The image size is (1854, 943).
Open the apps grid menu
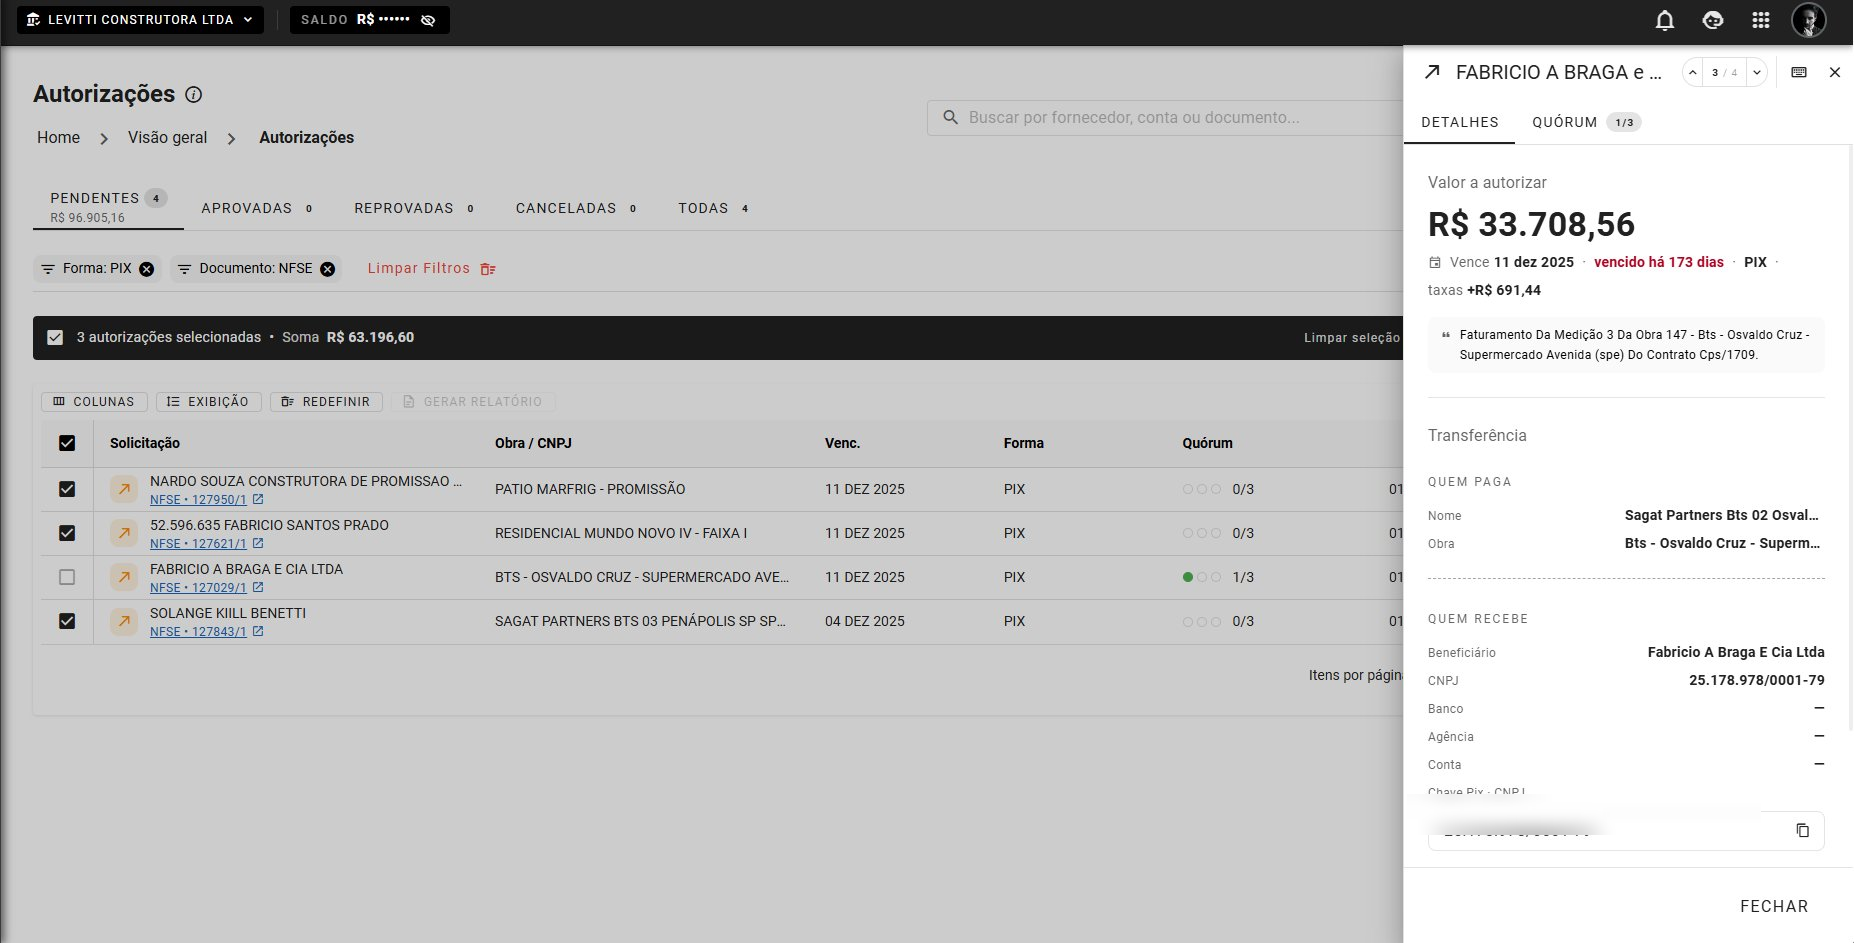click(x=1761, y=20)
